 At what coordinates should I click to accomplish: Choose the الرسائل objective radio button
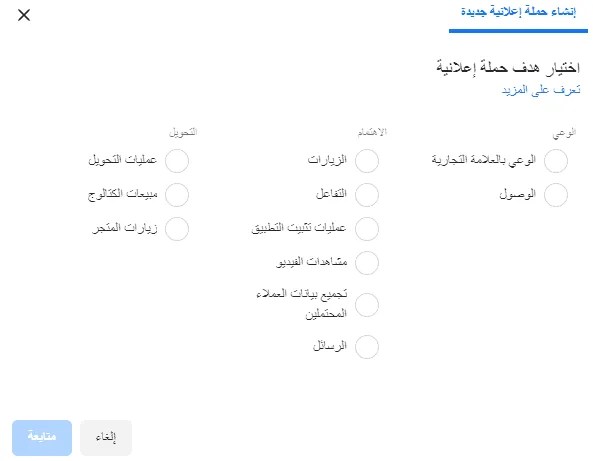[x=367, y=346]
